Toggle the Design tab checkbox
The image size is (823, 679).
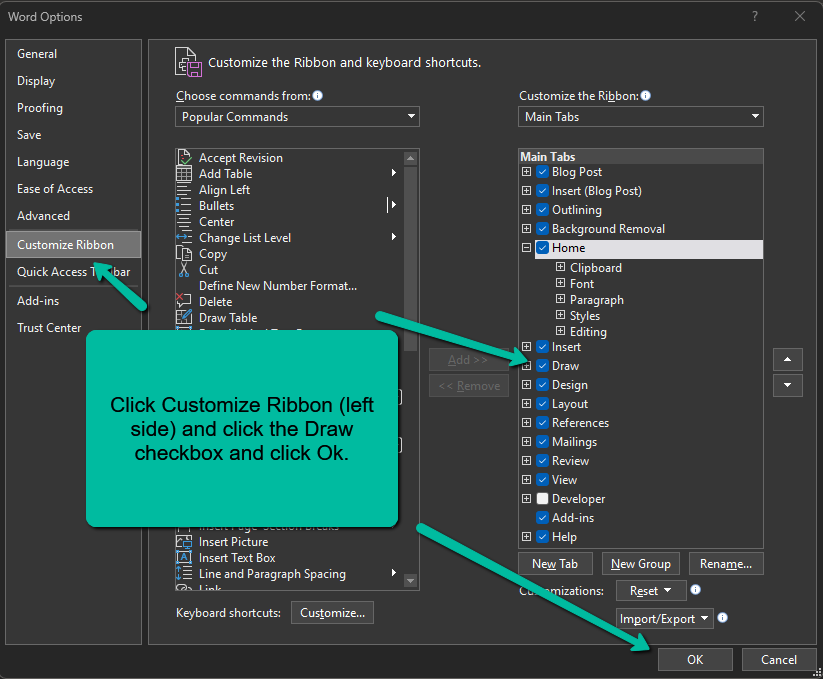[x=543, y=385]
